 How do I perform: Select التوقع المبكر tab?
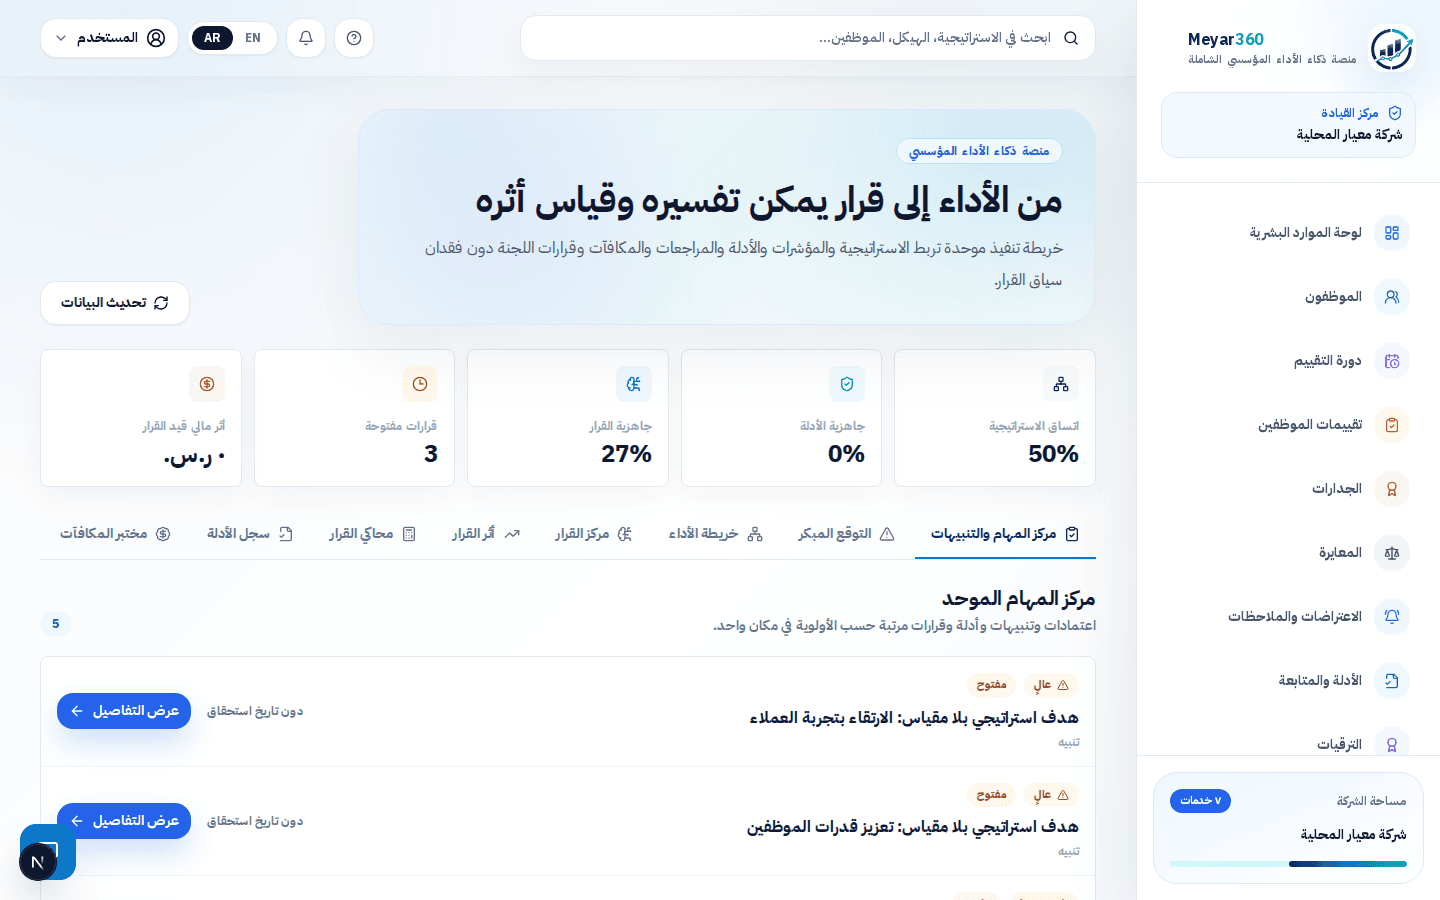tap(846, 534)
